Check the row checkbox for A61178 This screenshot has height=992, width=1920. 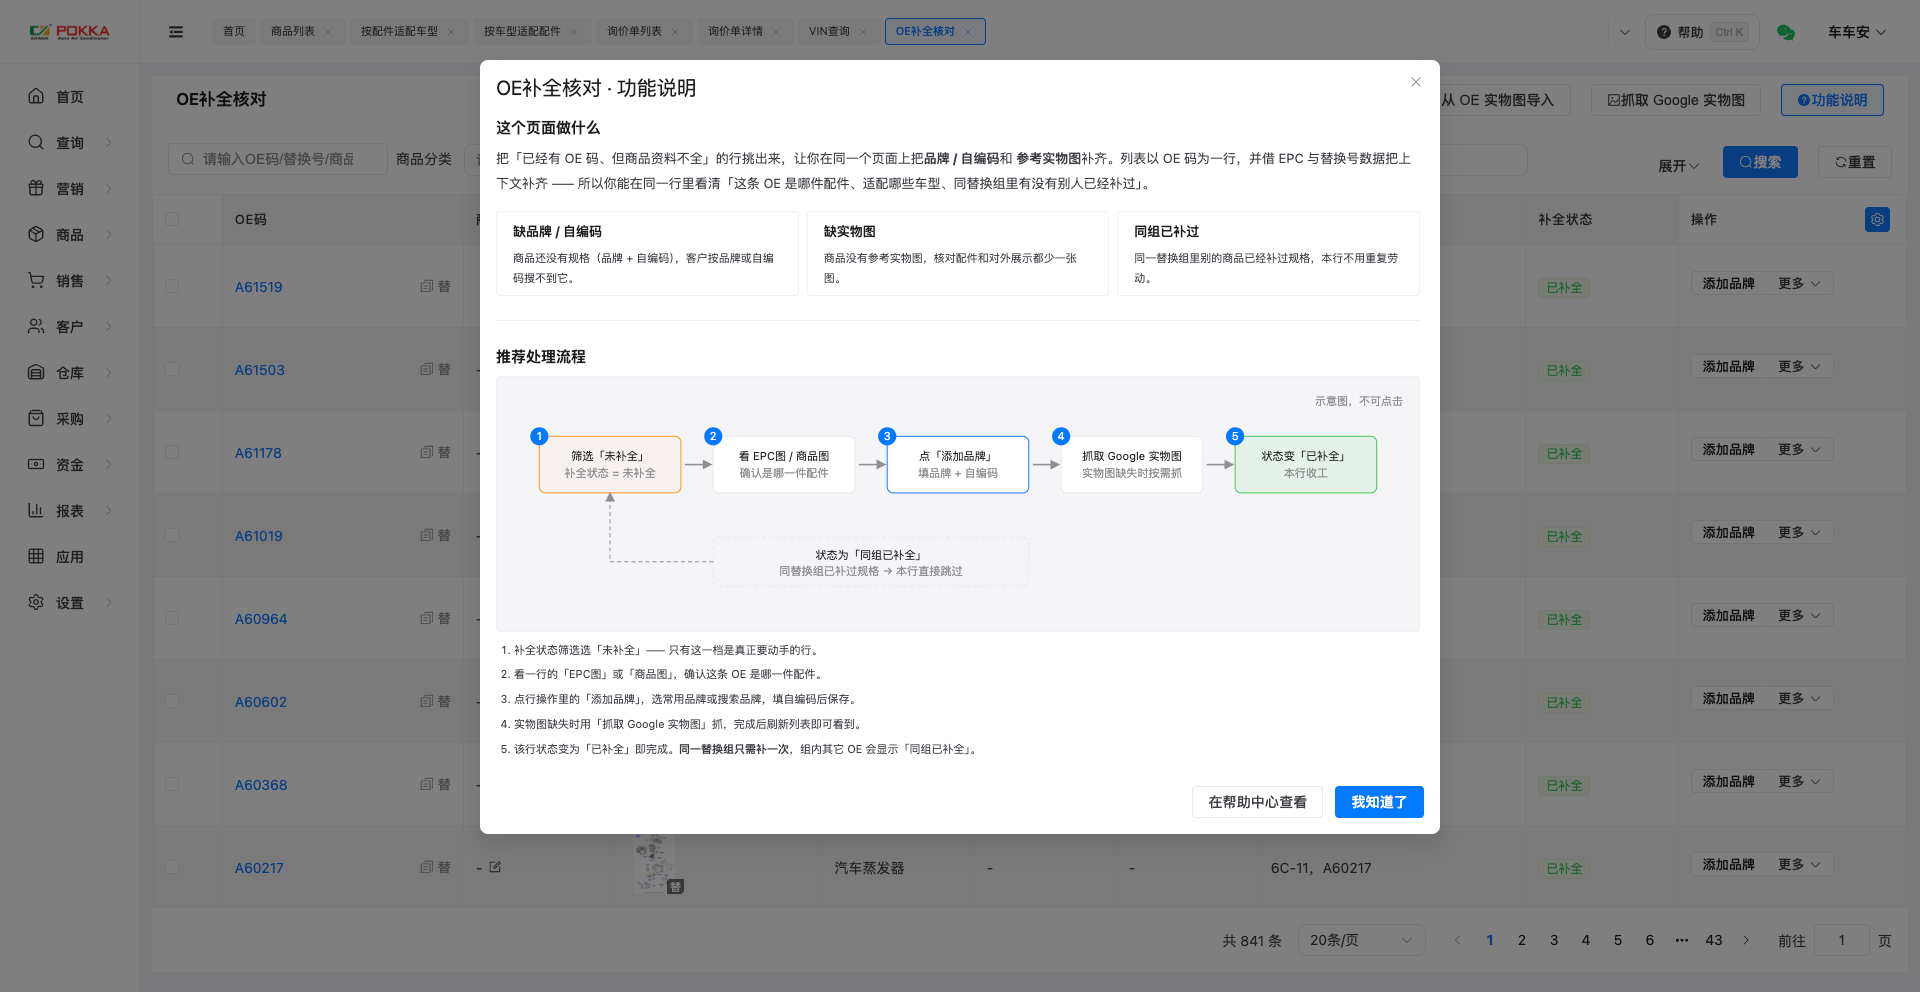point(172,452)
